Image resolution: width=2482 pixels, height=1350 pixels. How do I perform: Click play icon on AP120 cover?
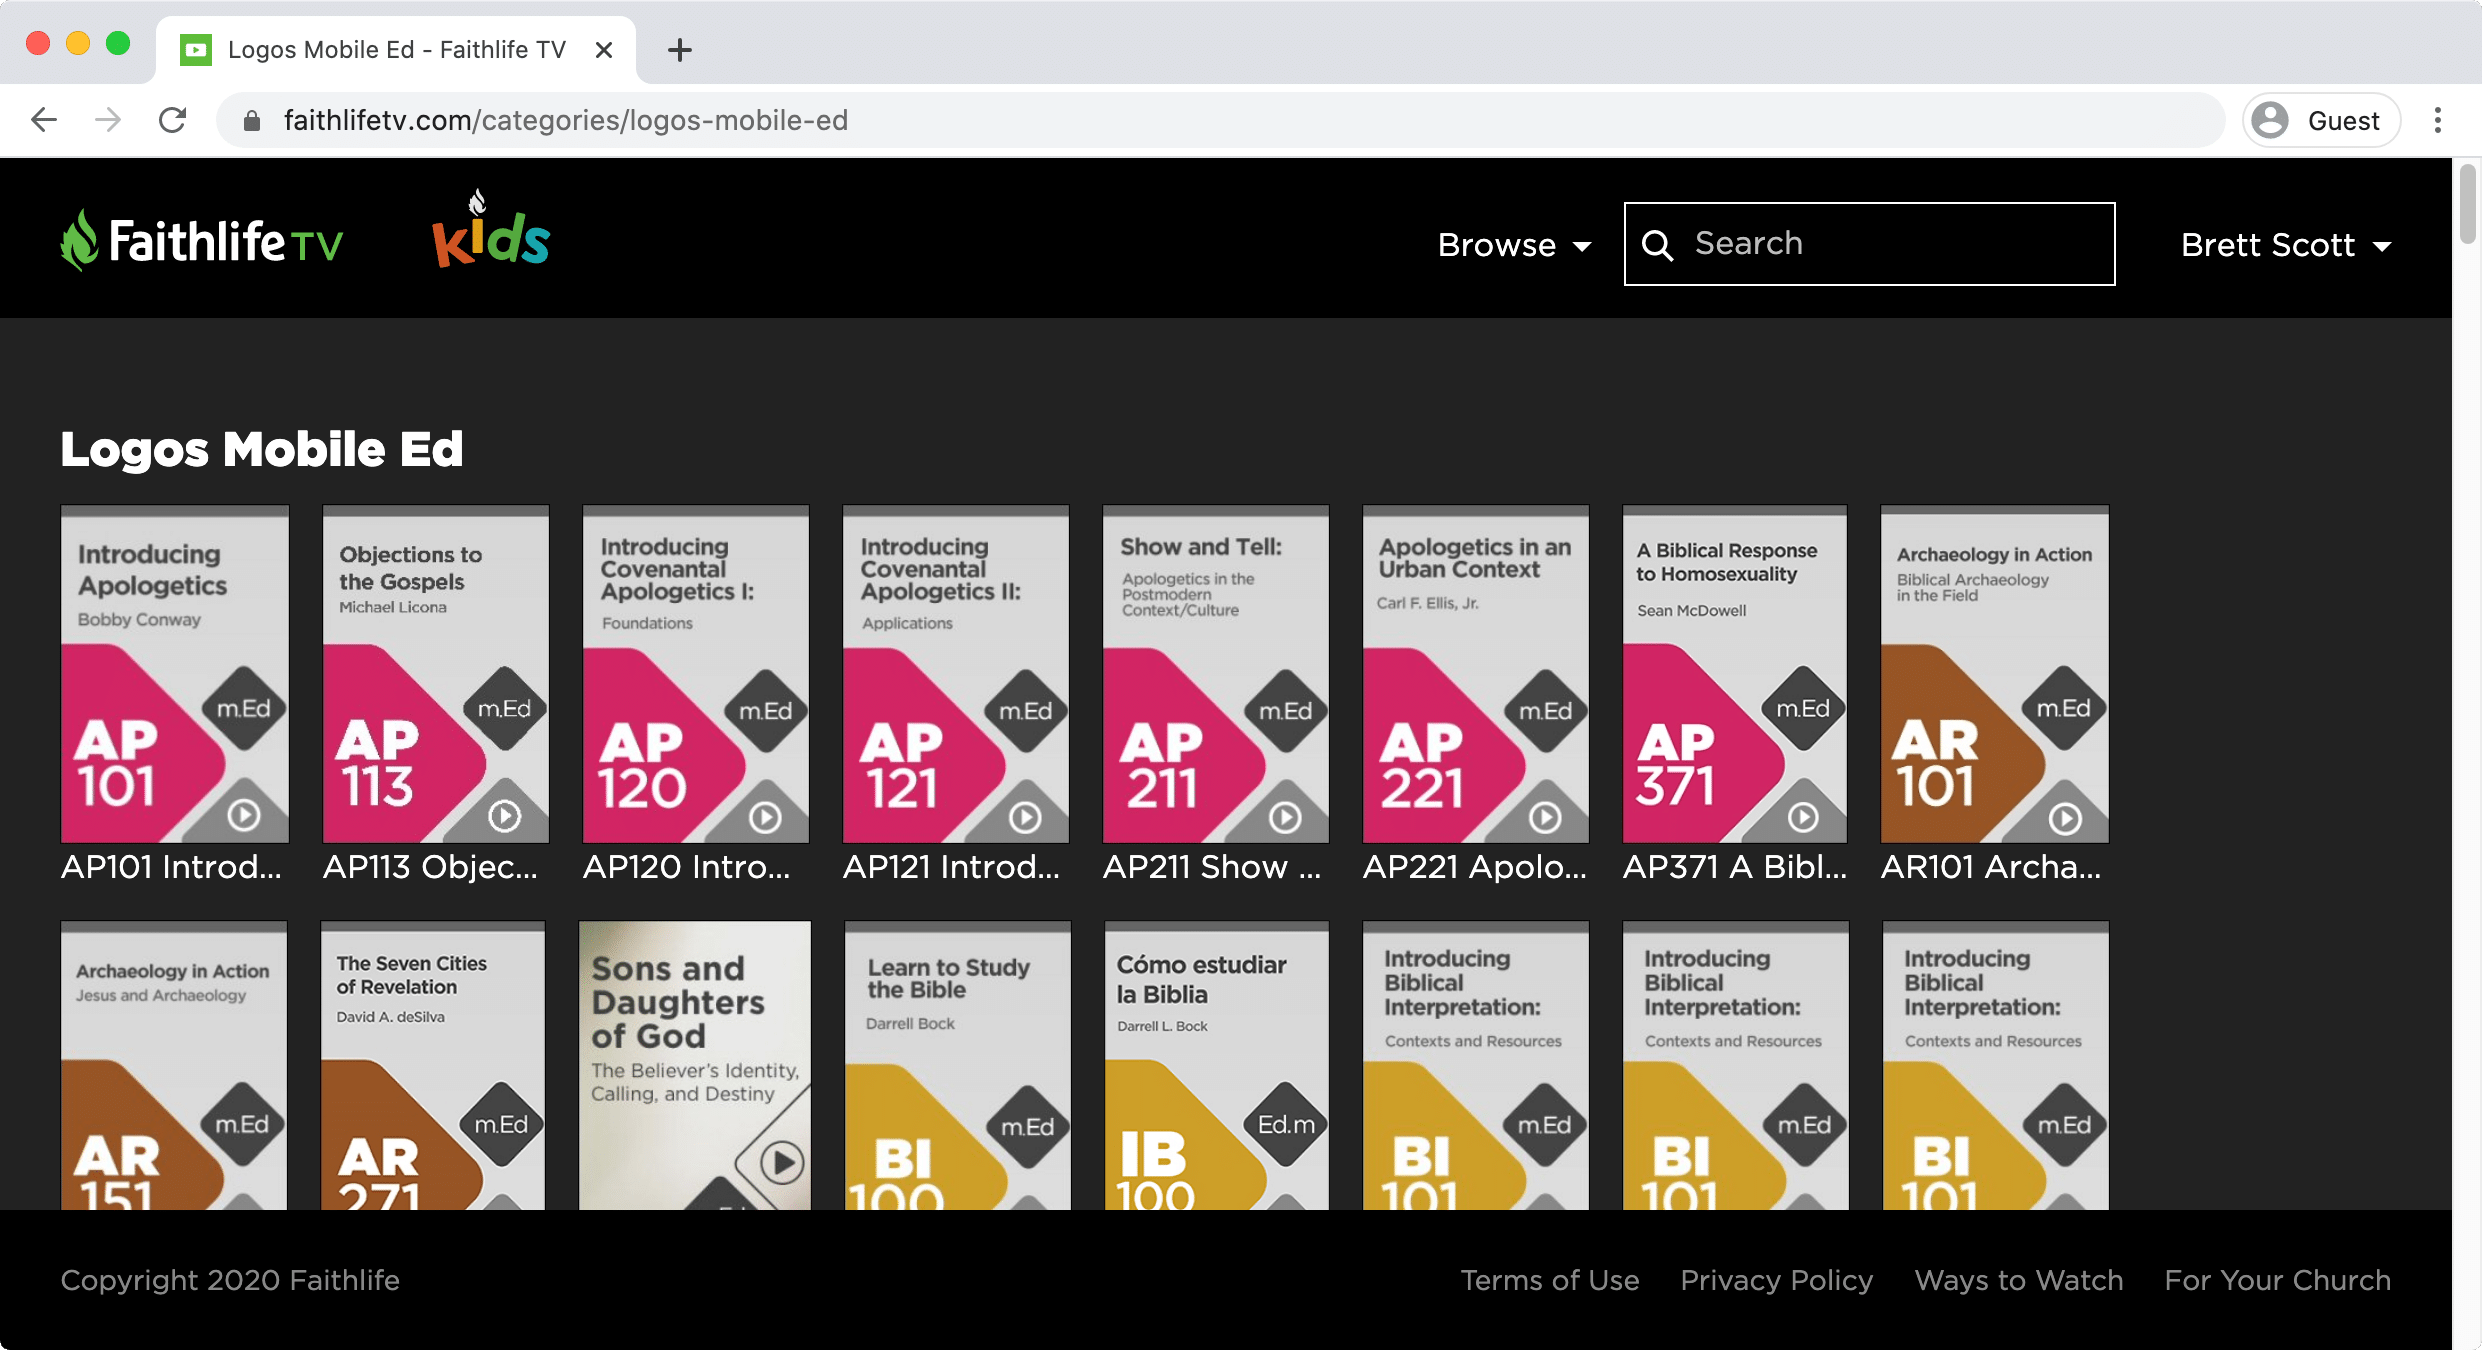click(766, 818)
